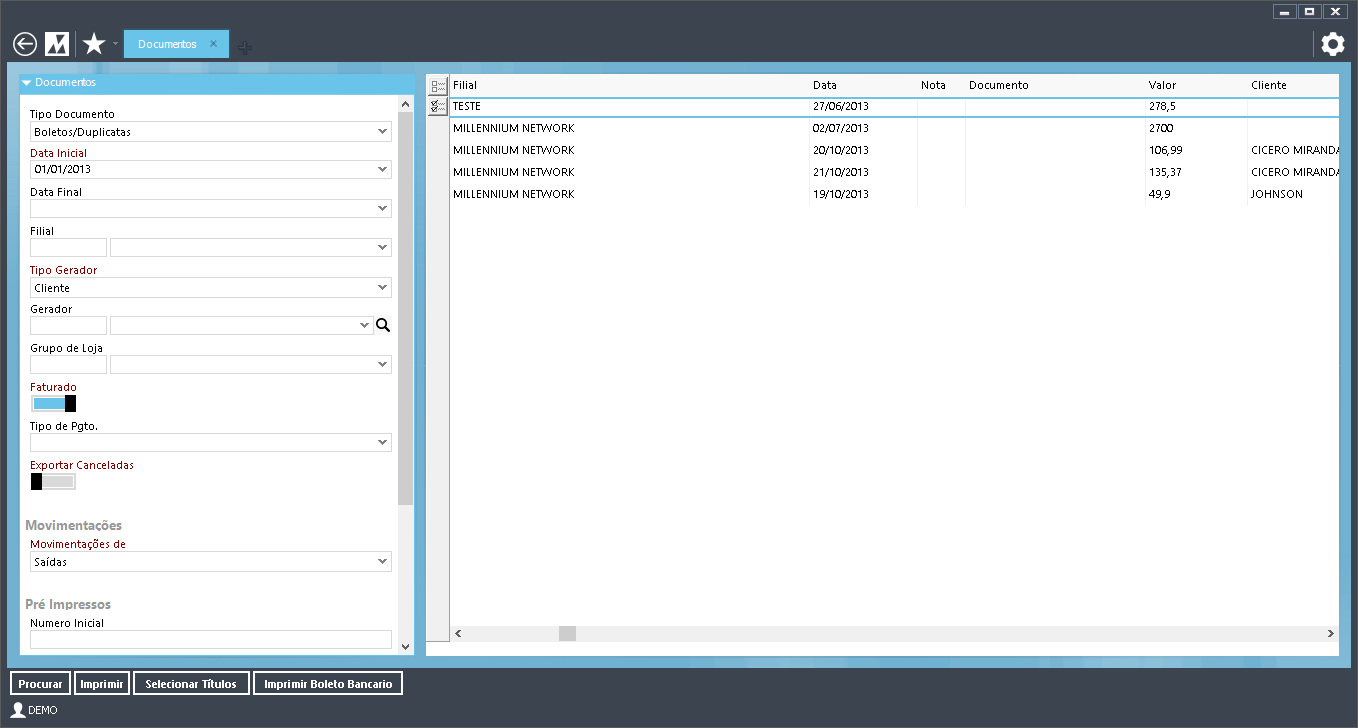Click the Imprimir Boleto Bancario button
Image resolution: width=1358 pixels, height=728 pixels.
pos(328,684)
